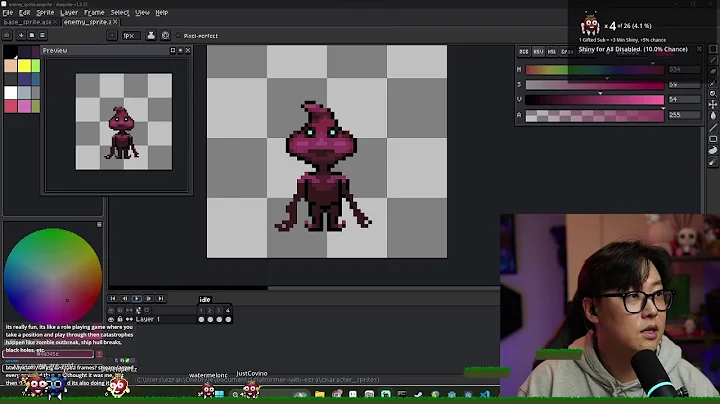Viewport: 720px width, 404px height.
Task: Toggle visibility of Layer 1
Action: tap(111, 320)
